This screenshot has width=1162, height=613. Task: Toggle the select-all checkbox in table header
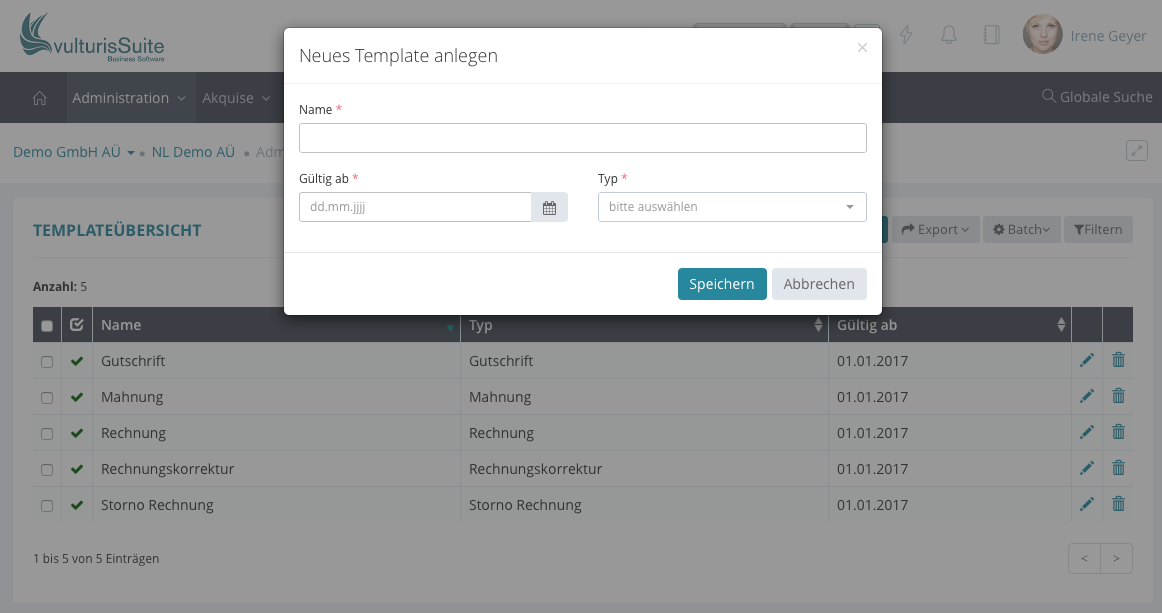pyautogui.click(x=47, y=326)
